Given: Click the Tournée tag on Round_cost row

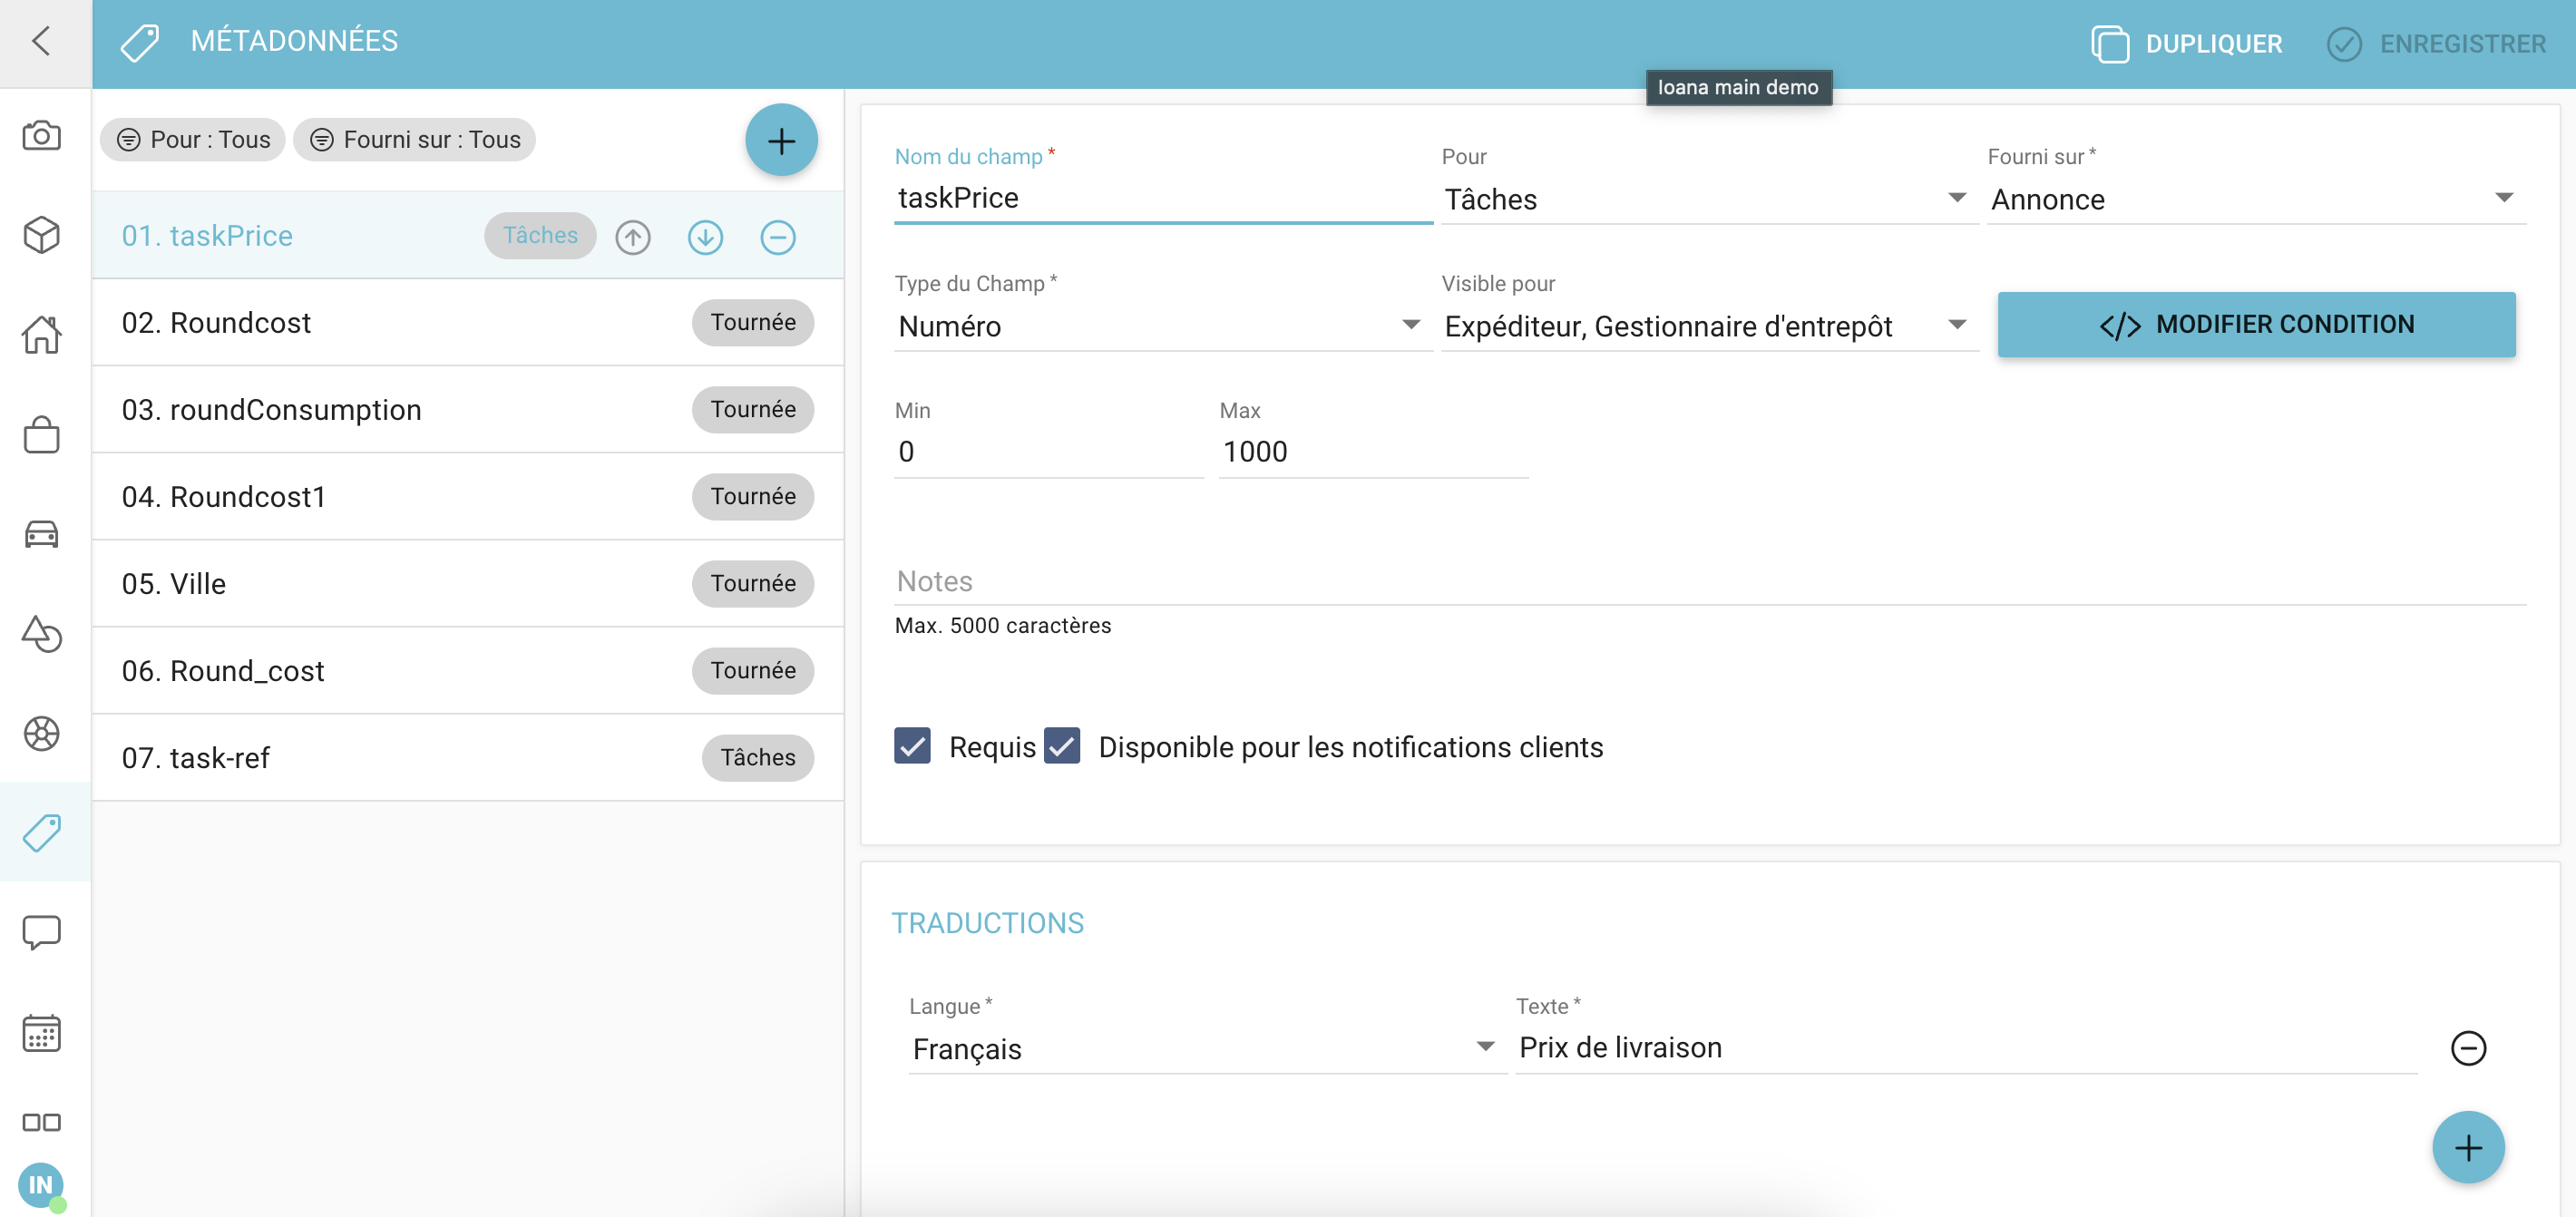Looking at the screenshot, I should [x=753, y=671].
